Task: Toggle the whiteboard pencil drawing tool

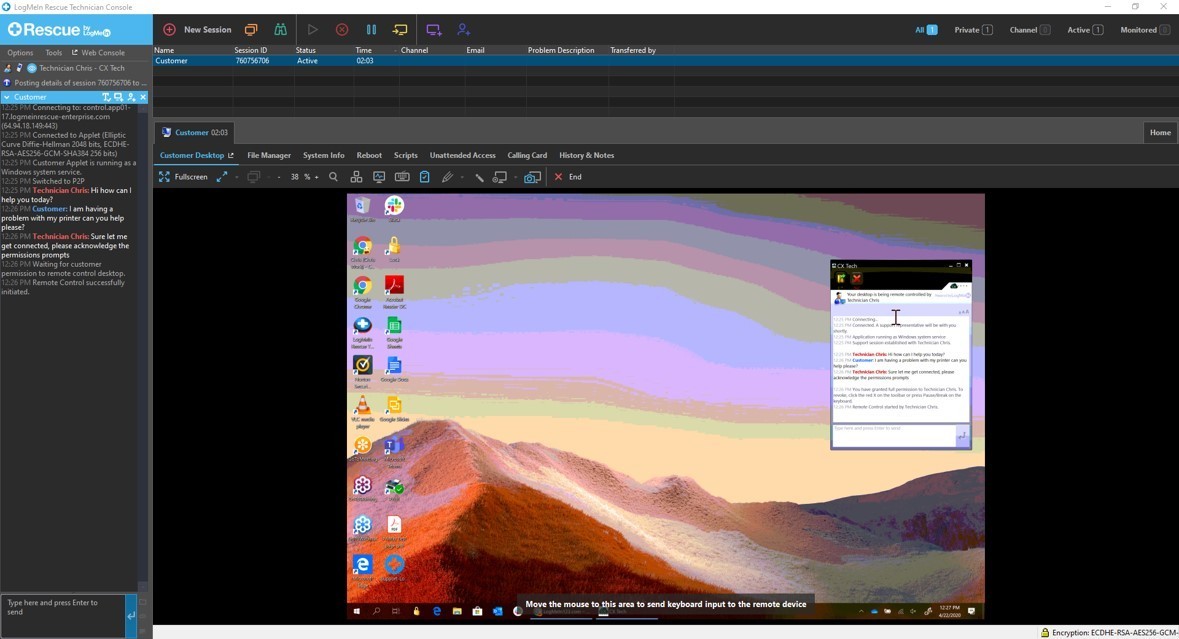Action: coord(447,177)
